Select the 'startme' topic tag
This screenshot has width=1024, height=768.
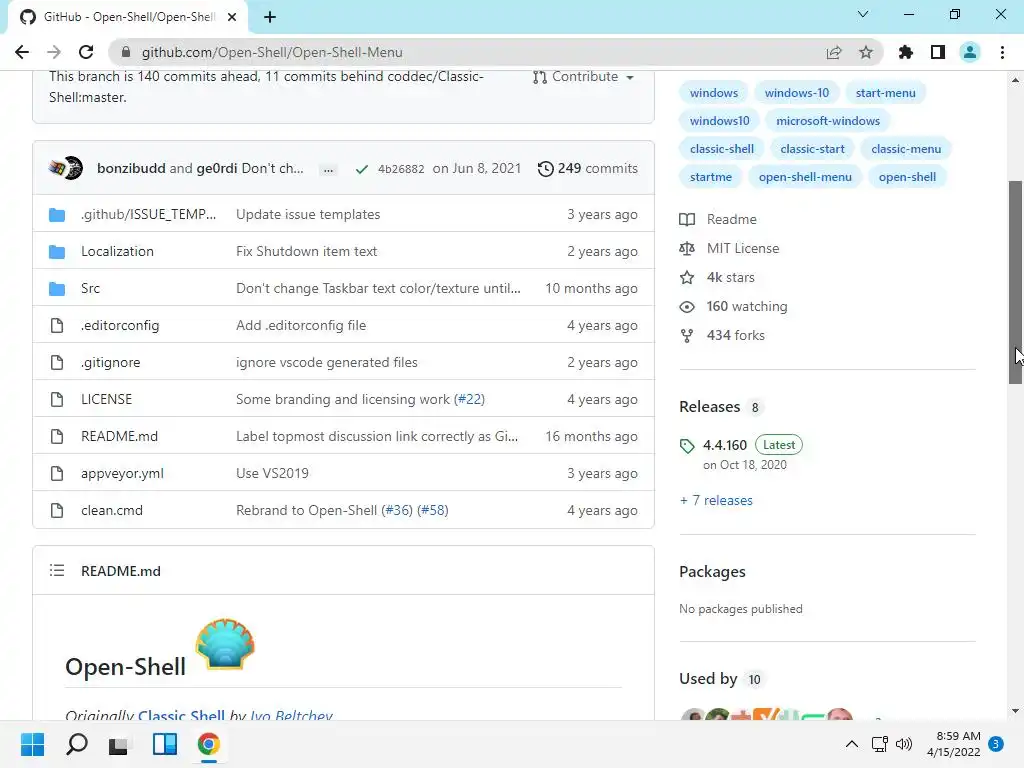711,177
